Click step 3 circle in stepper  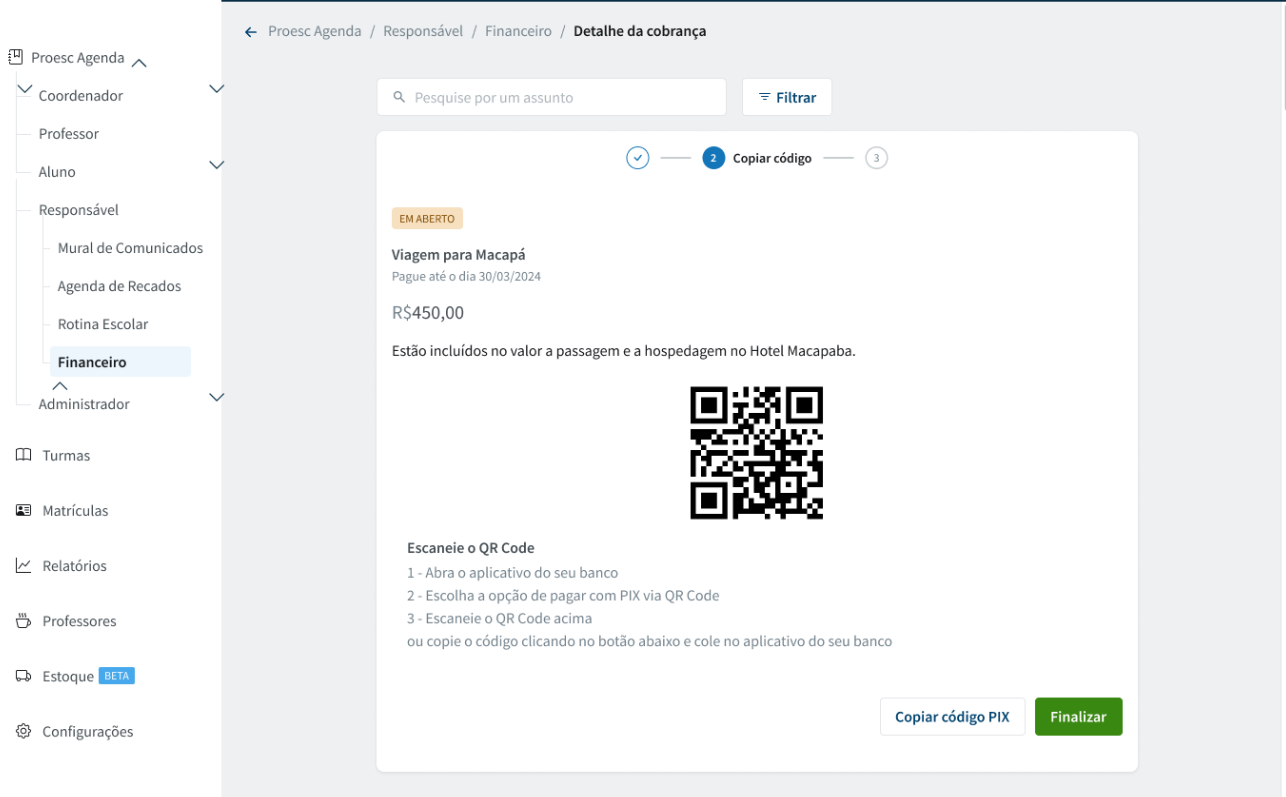(x=876, y=158)
